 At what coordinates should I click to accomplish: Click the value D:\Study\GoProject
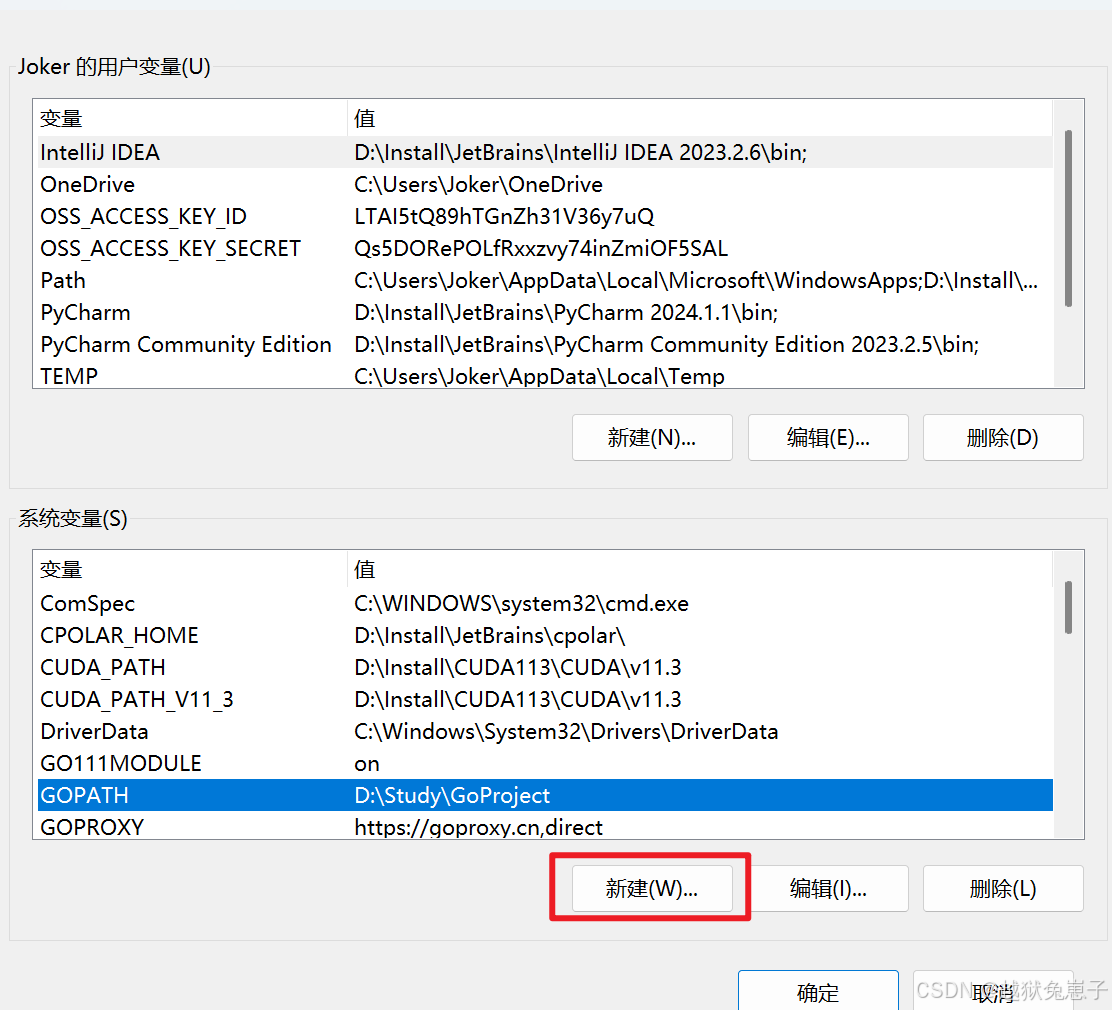coord(452,795)
